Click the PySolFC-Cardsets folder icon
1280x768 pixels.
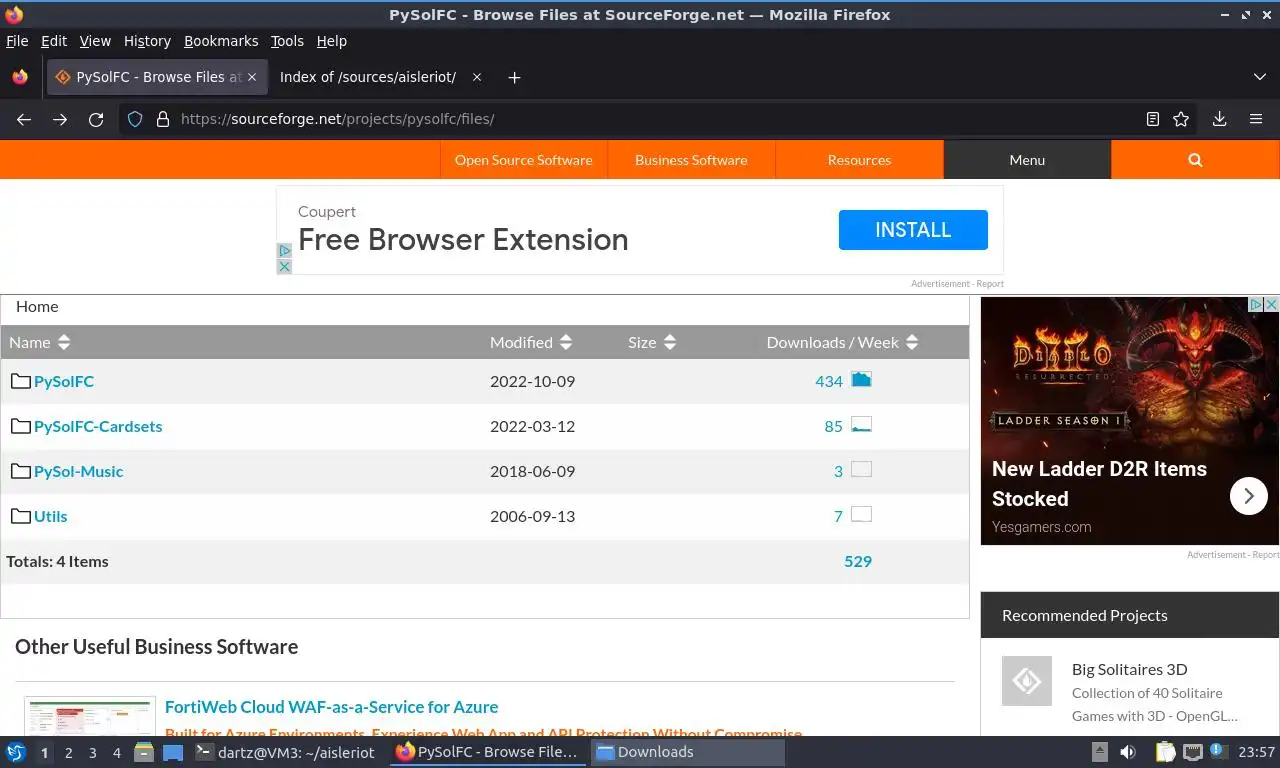pyautogui.click(x=21, y=426)
